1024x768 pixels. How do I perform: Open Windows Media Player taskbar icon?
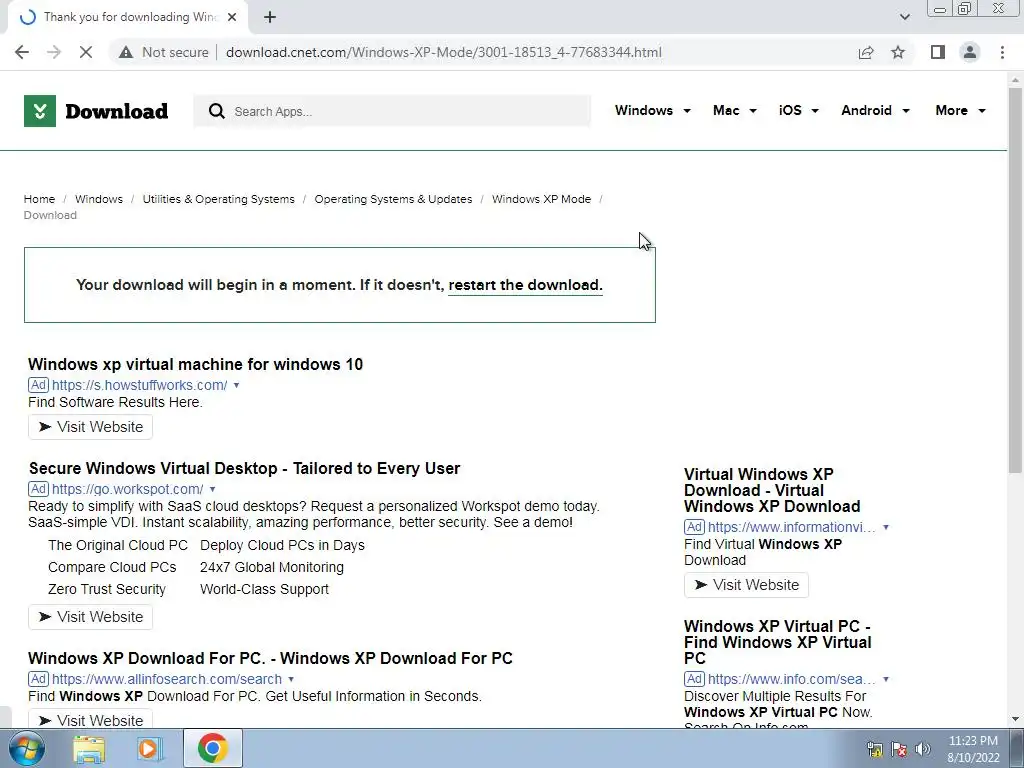(x=149, y=748)
